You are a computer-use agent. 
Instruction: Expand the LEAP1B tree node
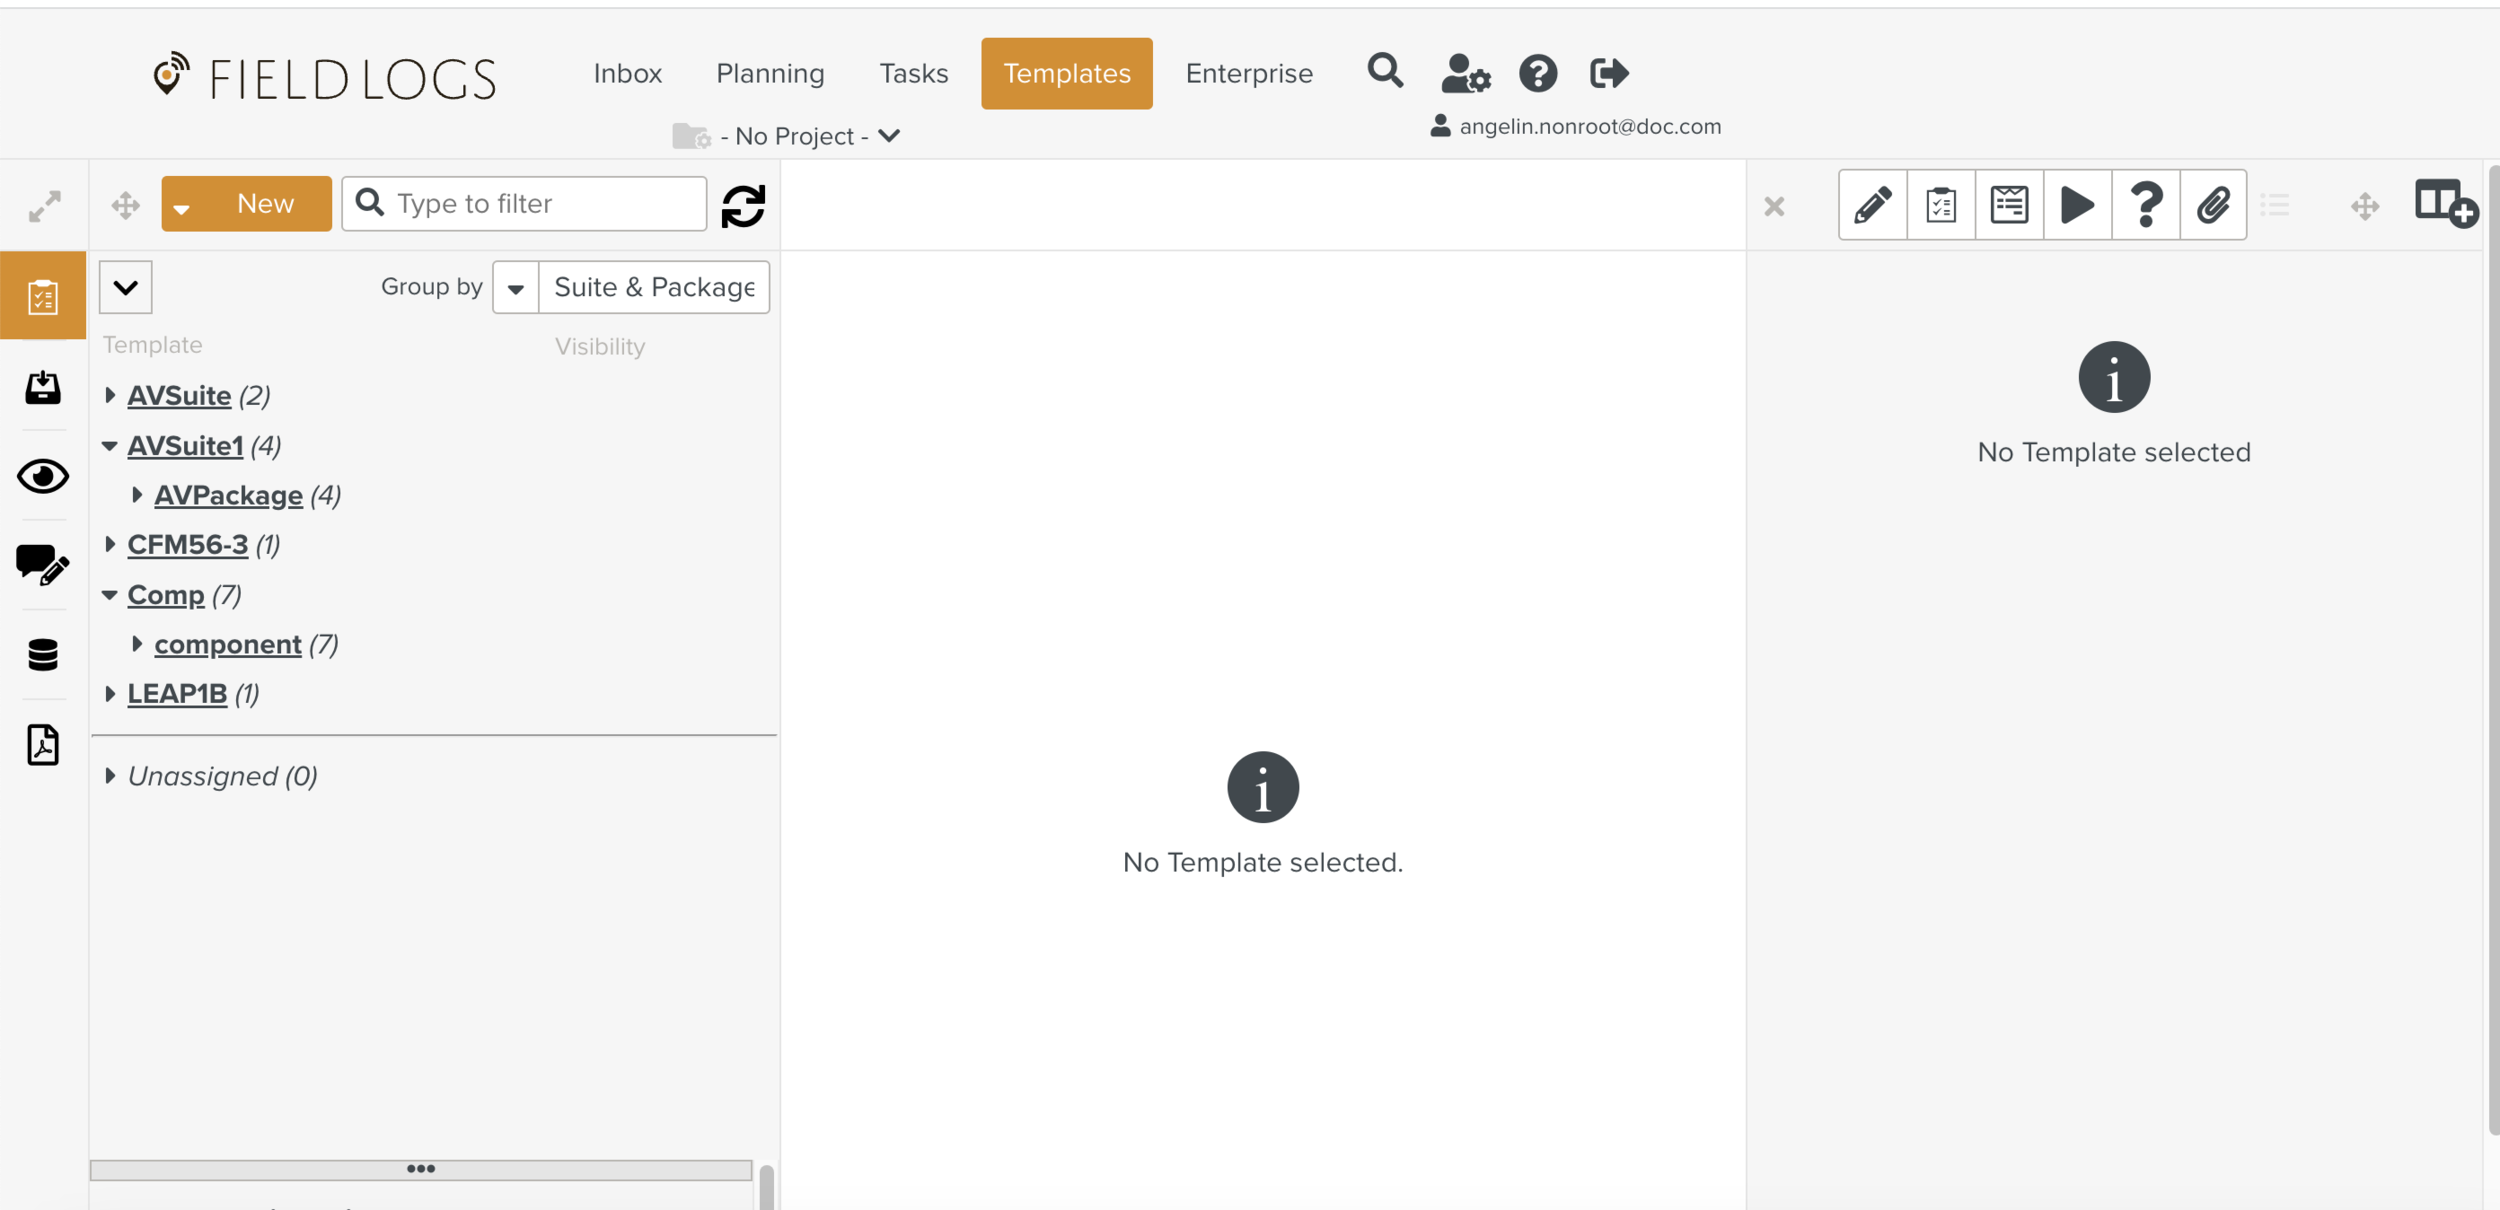click(110, 693)
